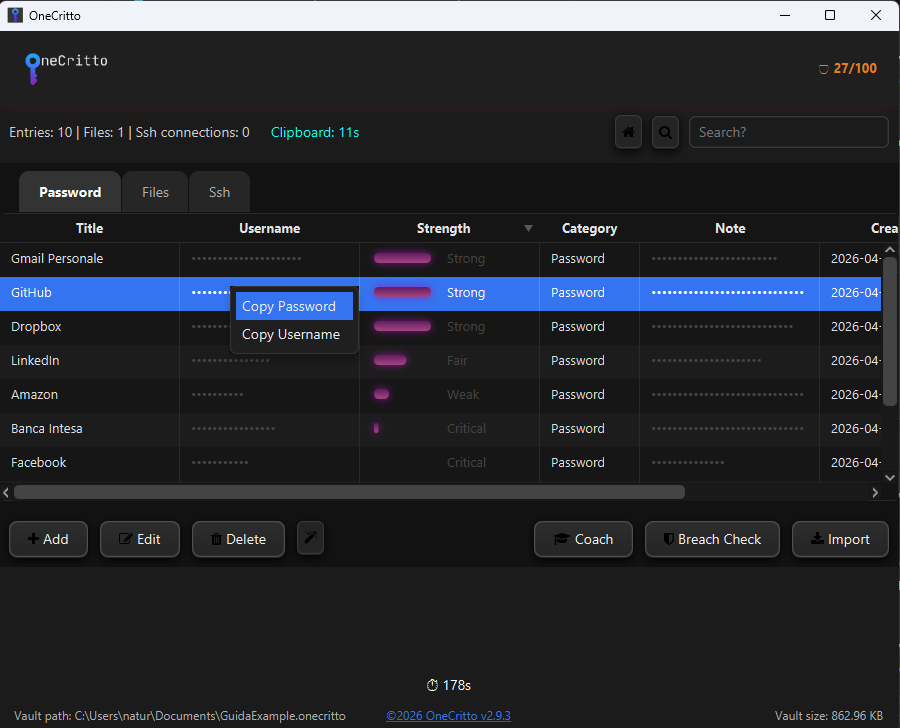Screen dimensions: 900x728
Task: Click the home icon button
Action: pos(628,132)
